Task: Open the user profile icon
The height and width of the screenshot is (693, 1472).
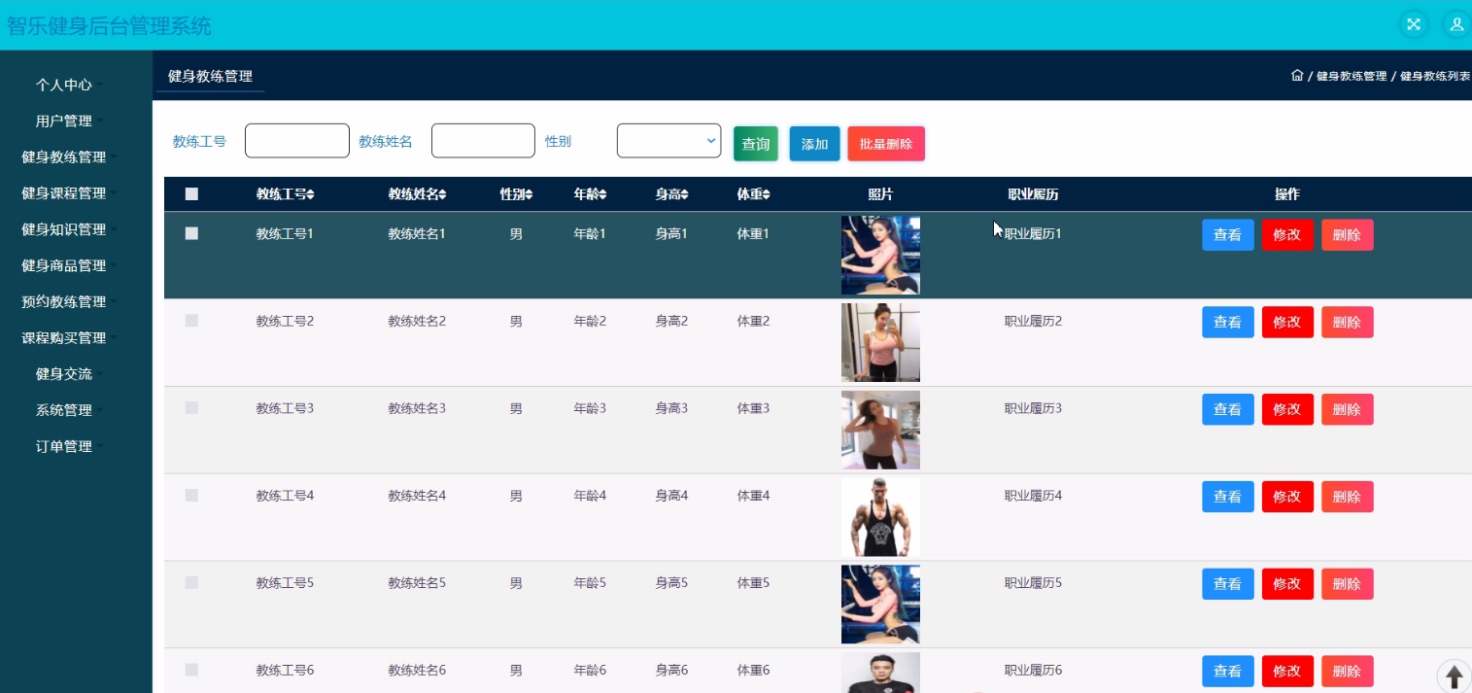Action: pos(1456,25)
